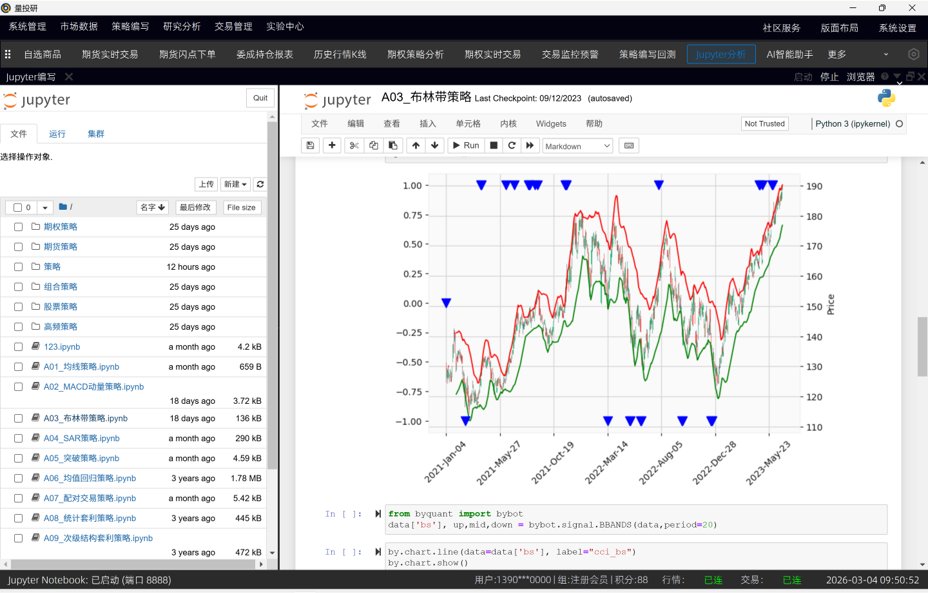The height and width of the screenshot is (593, 928).
Task: Move the cell up with arrow icon
Action: point(416,146)
